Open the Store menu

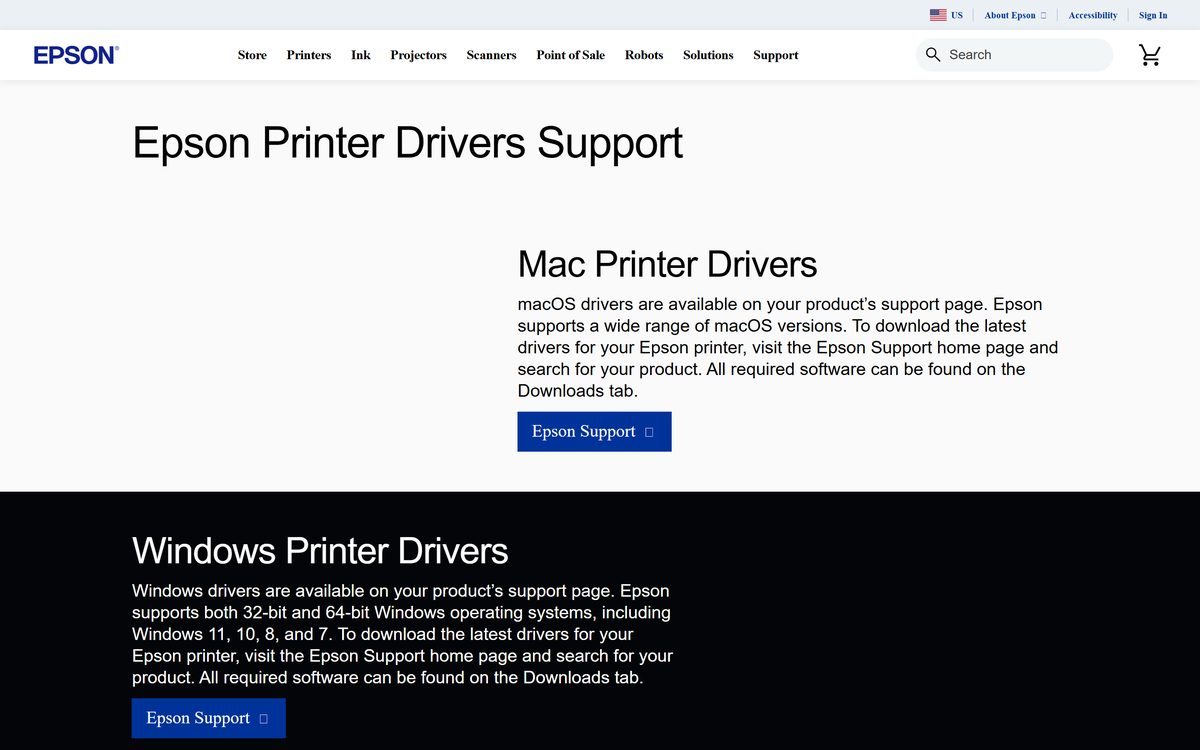click(252, 55)
